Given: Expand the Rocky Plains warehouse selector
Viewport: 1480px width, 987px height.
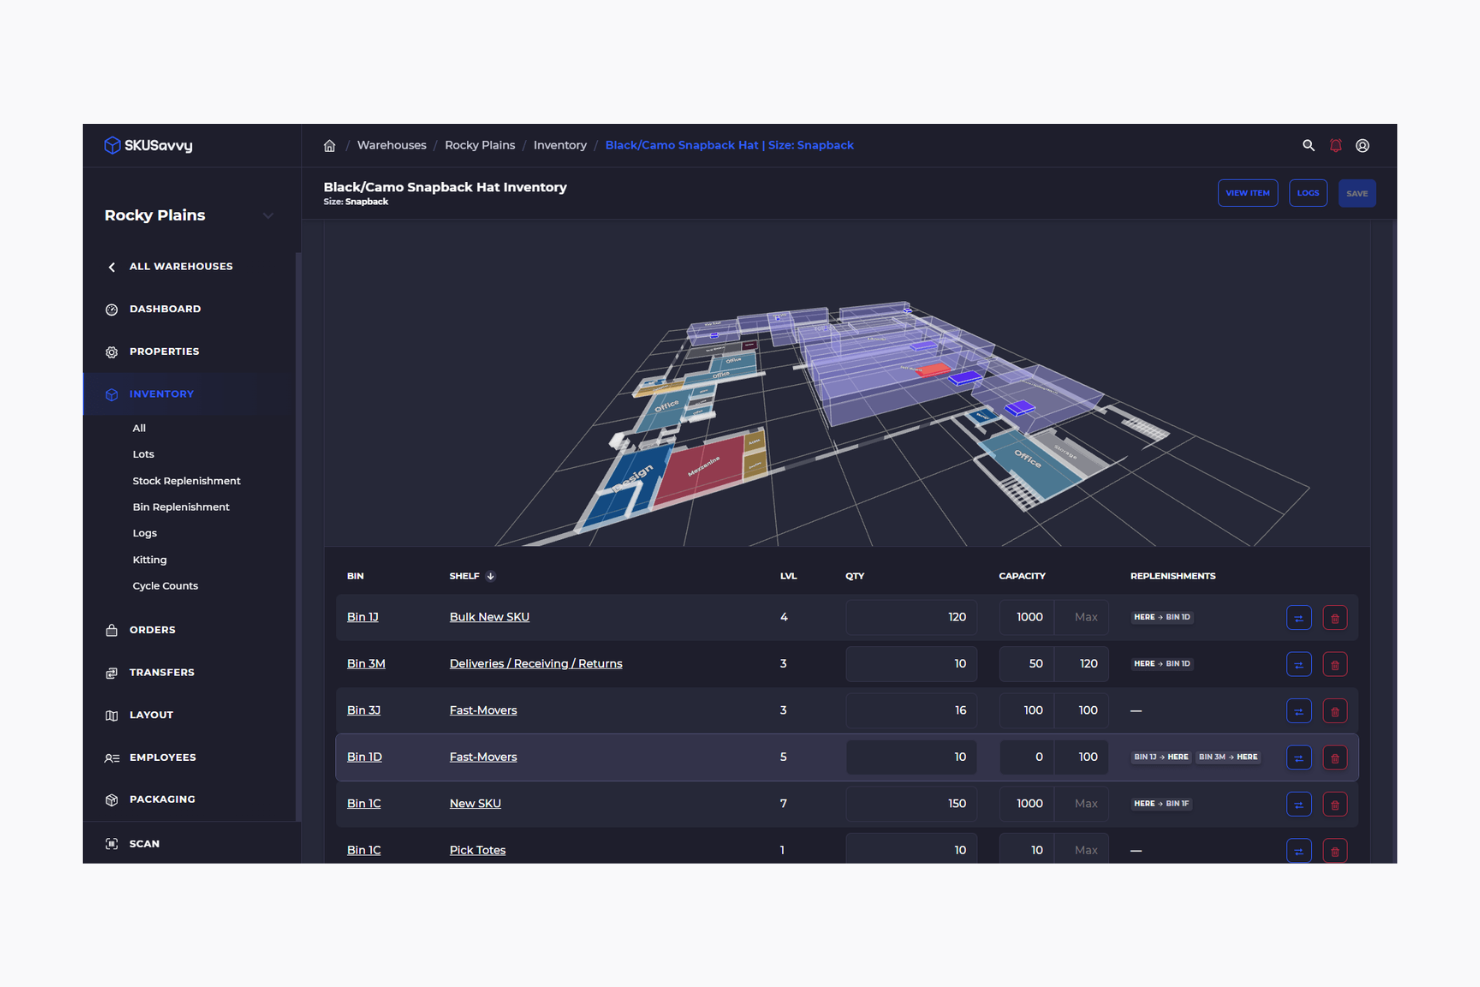Looking at the screenshot, I should coord(268,215).
